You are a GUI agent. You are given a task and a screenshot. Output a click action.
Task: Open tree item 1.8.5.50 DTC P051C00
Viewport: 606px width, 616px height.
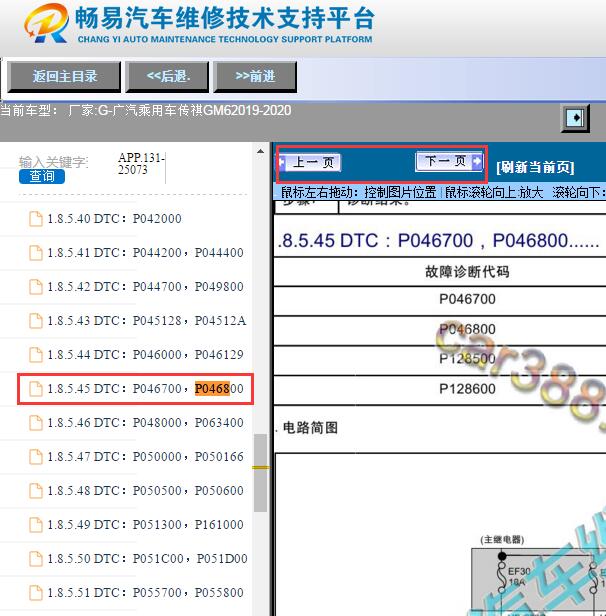(147, 559)
